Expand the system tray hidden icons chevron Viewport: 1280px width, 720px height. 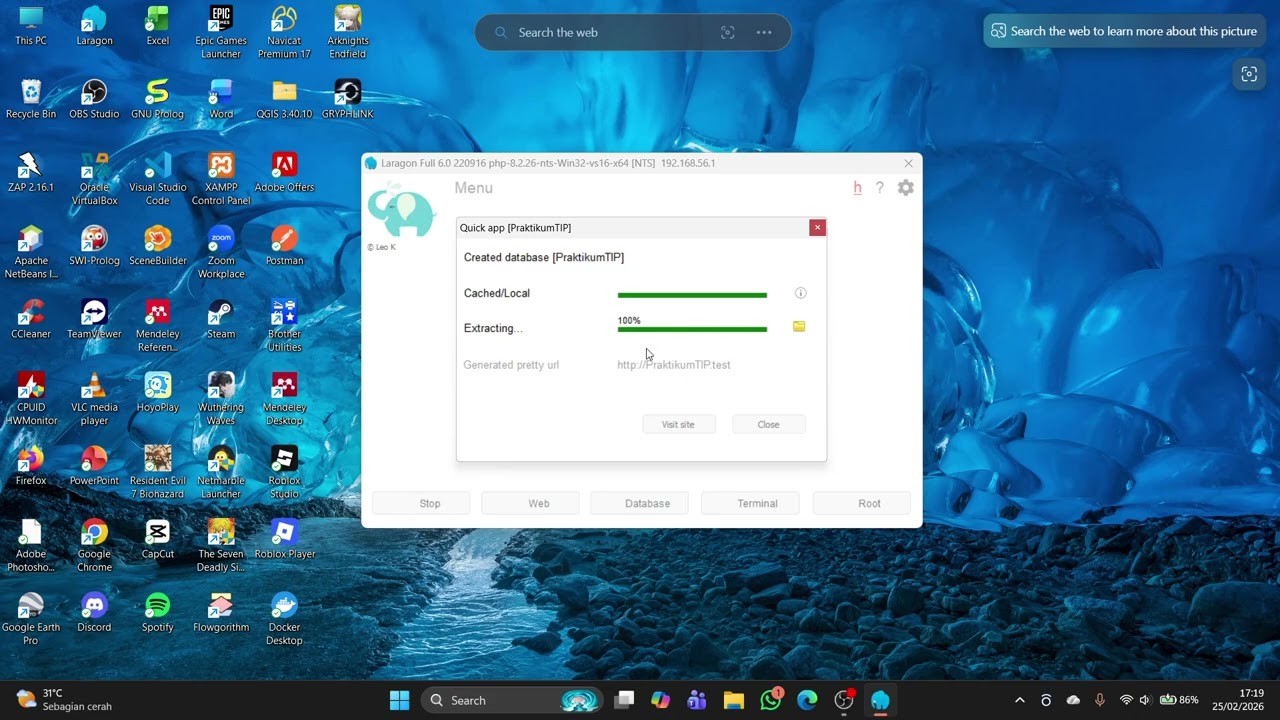point(1019,700)
